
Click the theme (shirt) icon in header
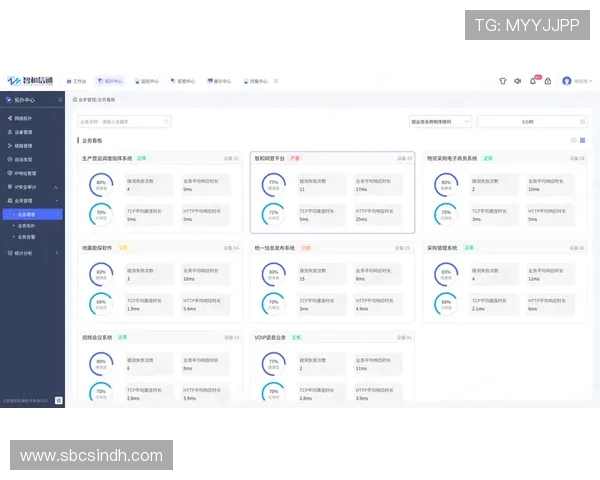coord(503,81)
